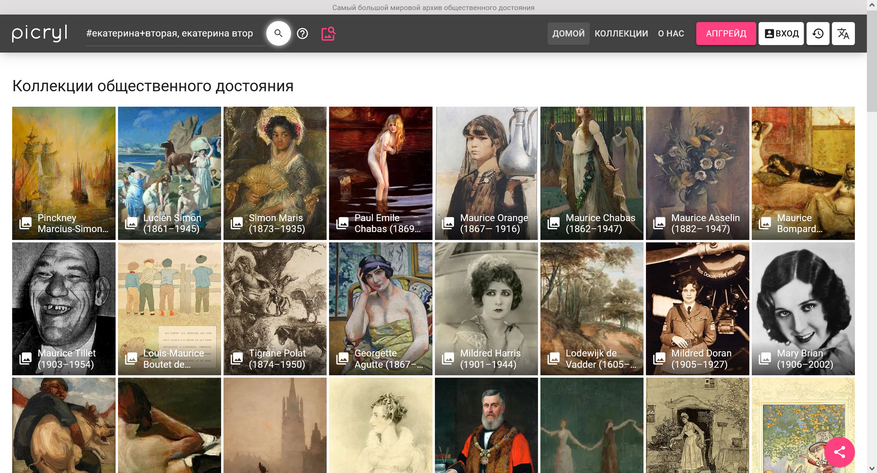
Task: Open Mildred Doran (1905–1927) collection
Action: [x=697, y=309]
